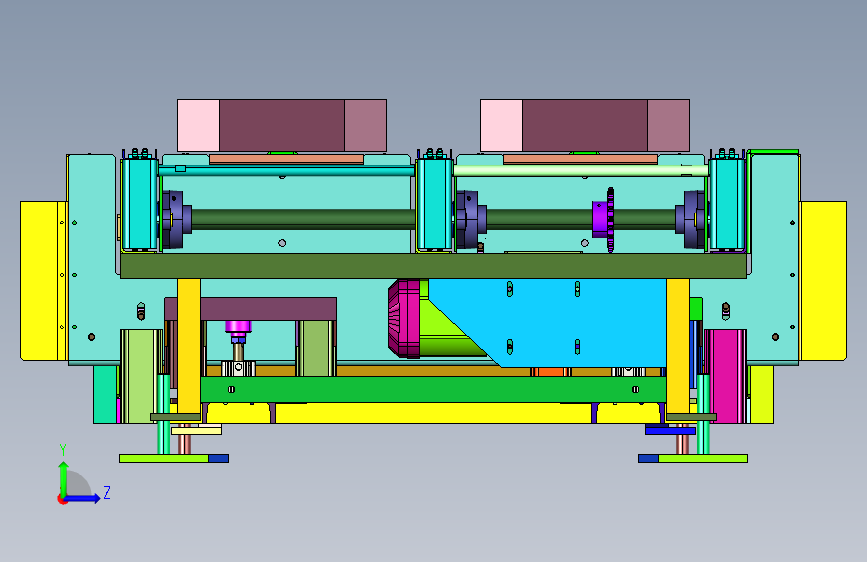Select the magenta motor fan cover
Image resolution: width=867 pixels, height=562 pixels.
coord(404,318)
